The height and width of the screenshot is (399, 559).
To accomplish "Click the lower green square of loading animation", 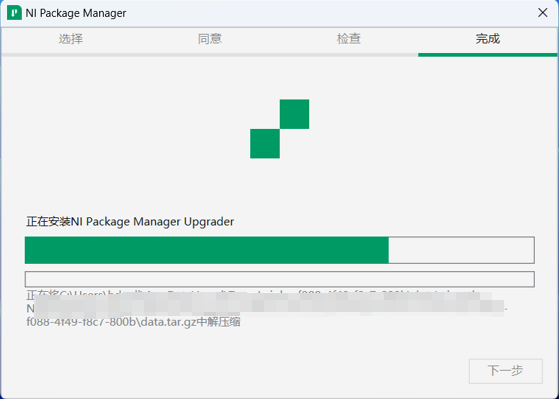I will (265, 144).
